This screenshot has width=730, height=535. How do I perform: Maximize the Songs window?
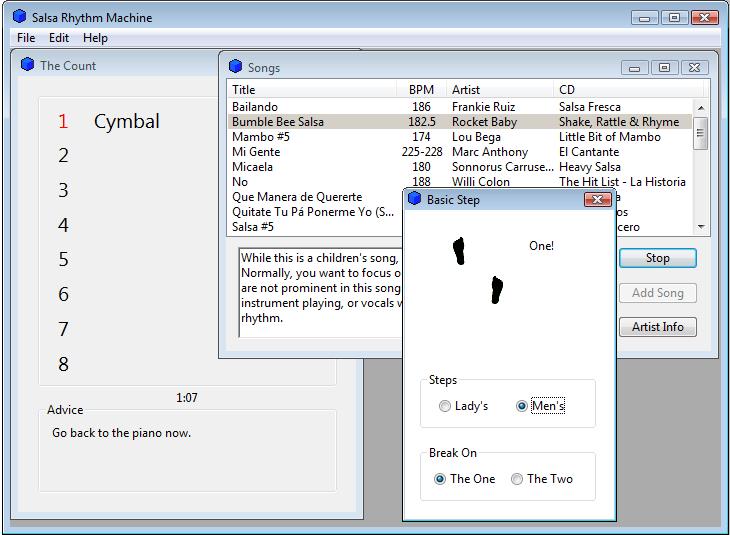(664, 67)
